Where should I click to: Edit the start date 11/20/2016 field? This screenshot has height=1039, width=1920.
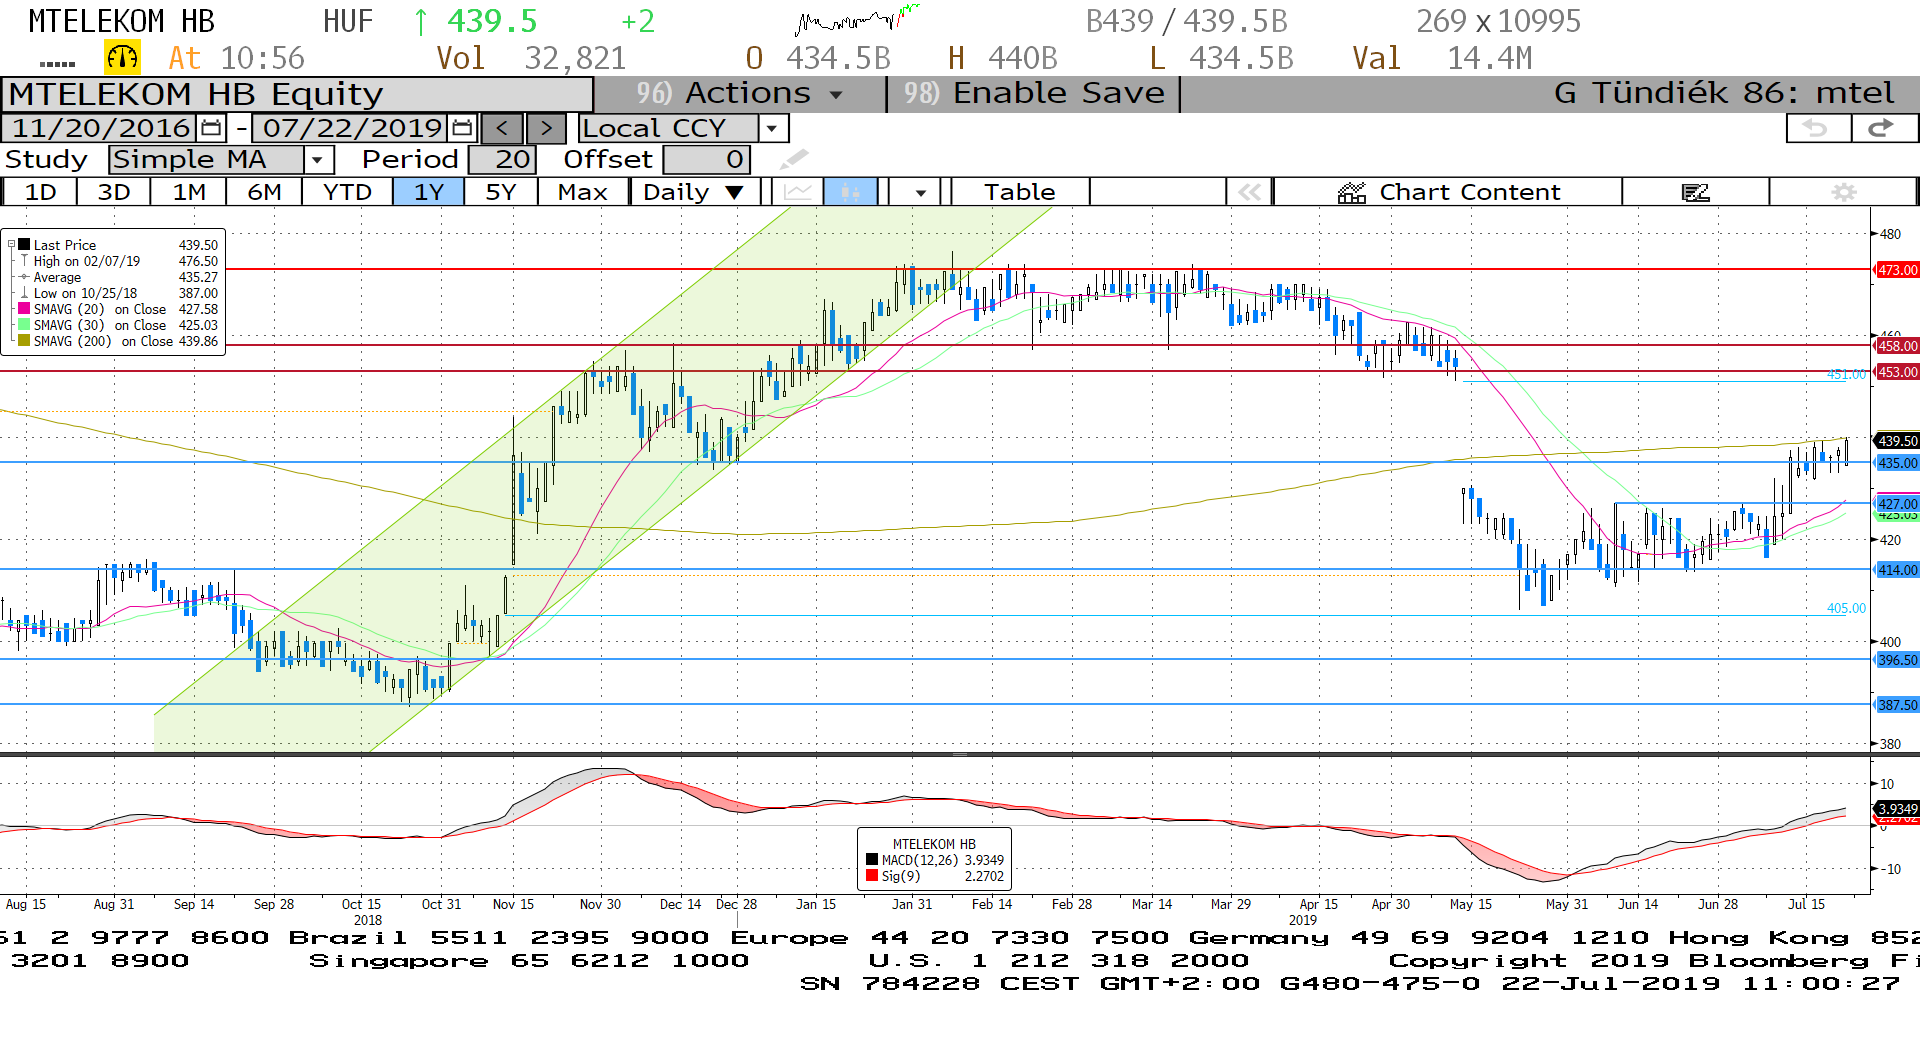(x=101, y=128)
